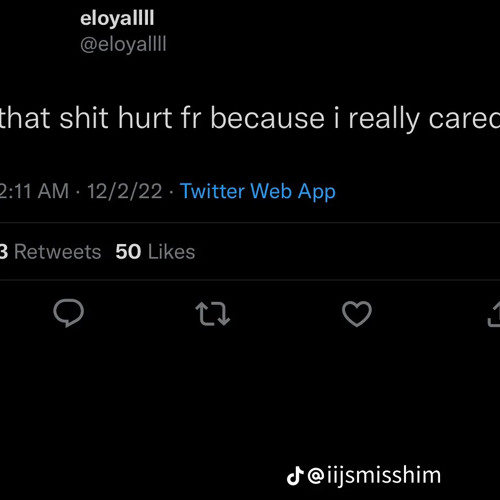500x500 pixels.
Task: Click the word "really" in the tweet
Action: point(384,119)
